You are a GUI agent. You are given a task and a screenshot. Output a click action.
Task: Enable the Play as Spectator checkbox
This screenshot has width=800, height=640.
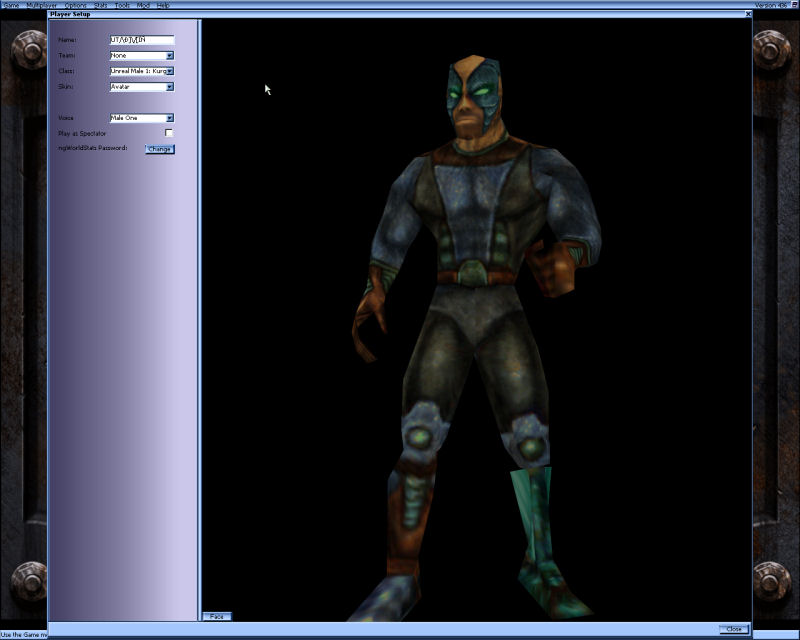[169, 131]
